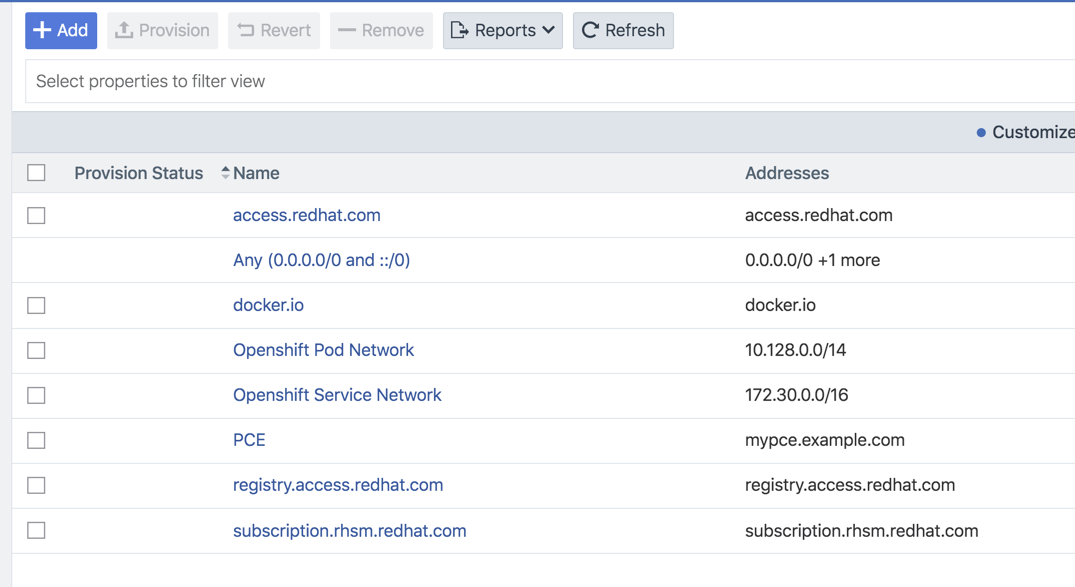
Task: Open the Customize view options
Action: (1030, 131)
